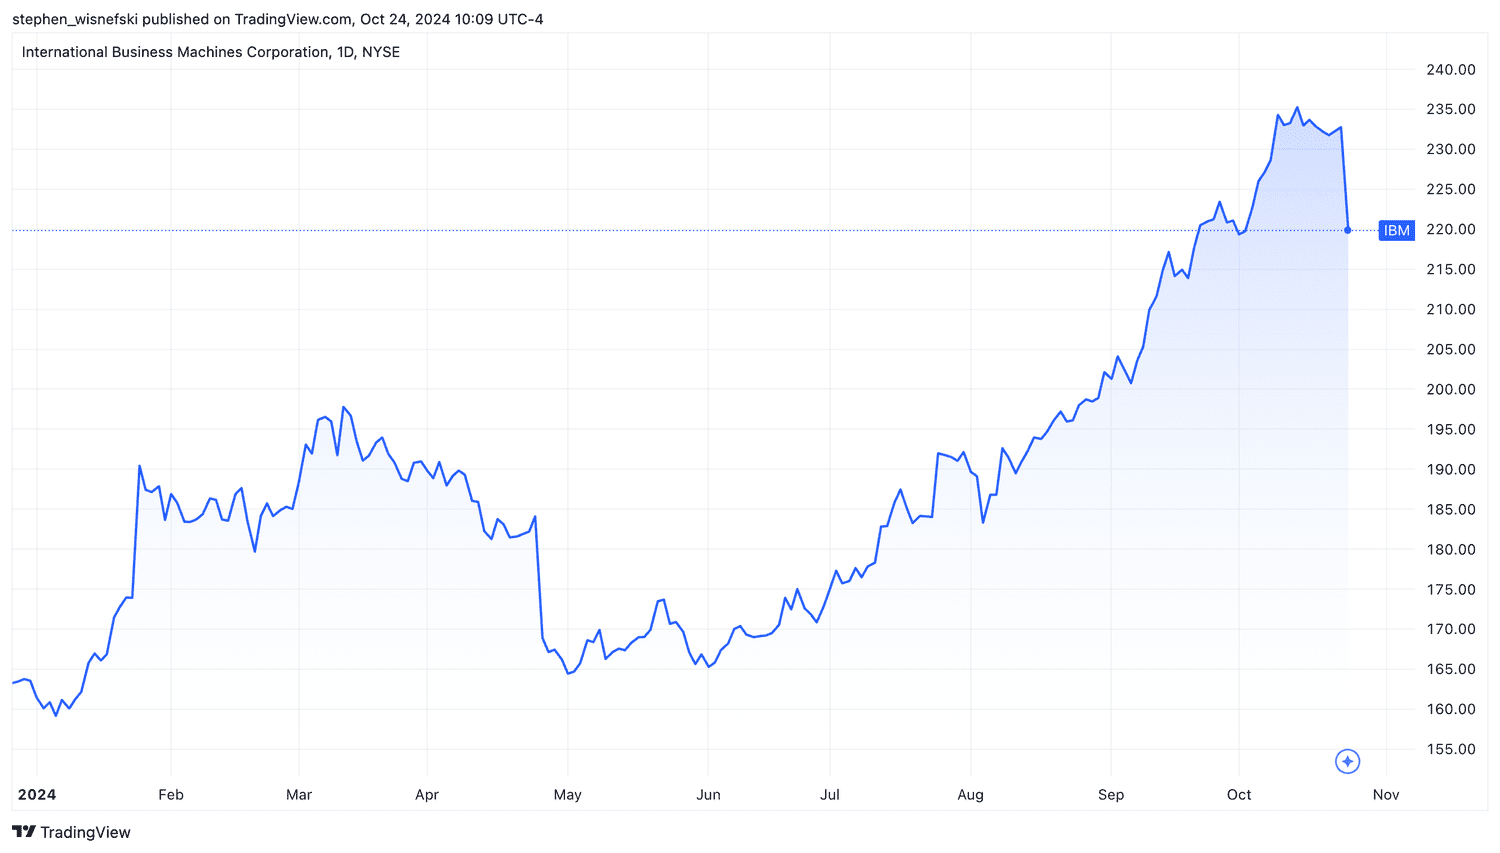Click the Aug label on the time axis
Viewport: 1500px width, 853px height.
pos(971,795)
